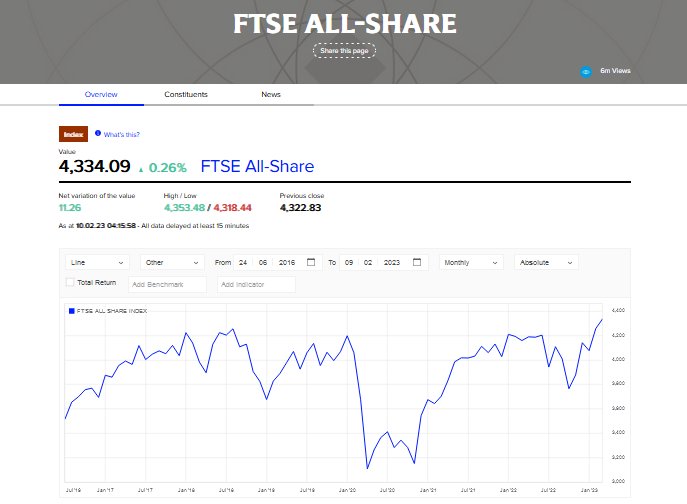This screenshot has height=504, width=687.
Task: Click the brown Index badge
Action: pyautogui.click(x=73, y=134)
